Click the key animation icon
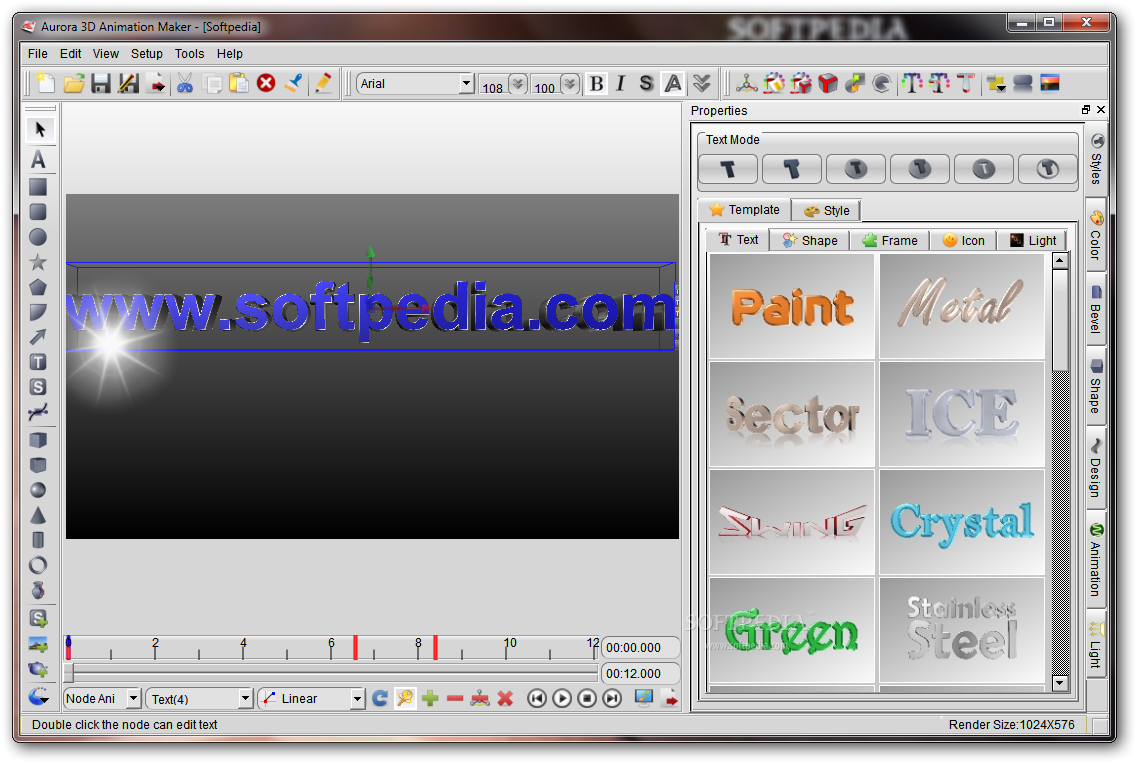The height and width of the screenshot is (763, 1137). 405,698
